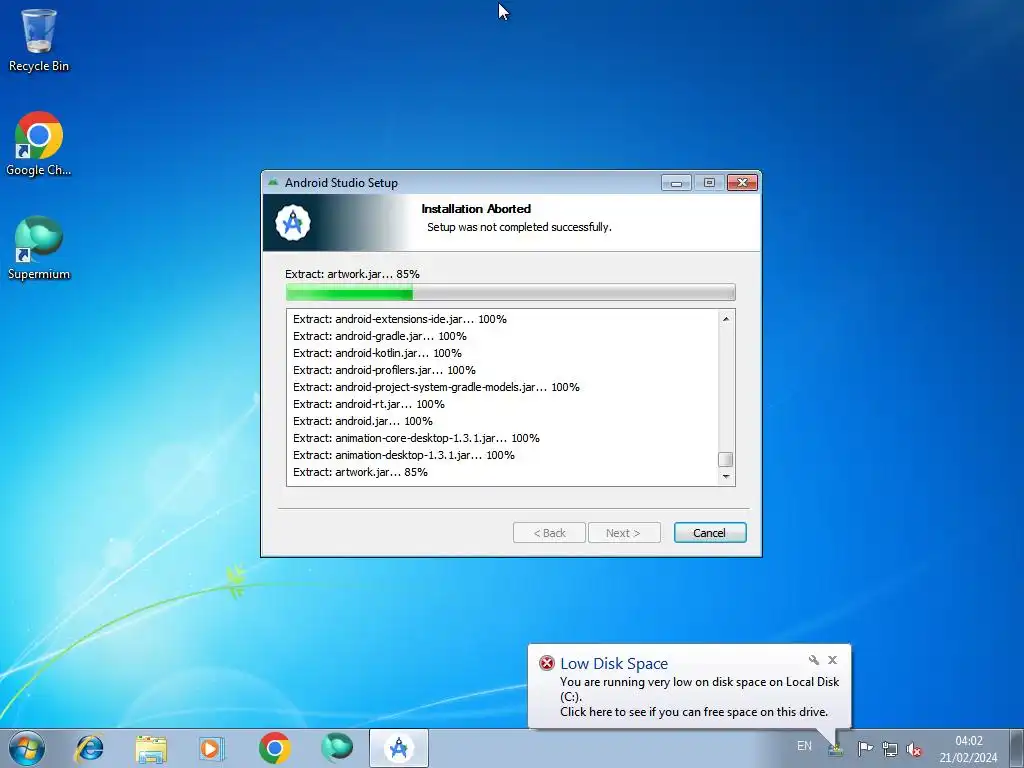Screen dimensions: 1024x768
Task: Click the Android Studio Setup window title
Action: (x=341, y=183)
